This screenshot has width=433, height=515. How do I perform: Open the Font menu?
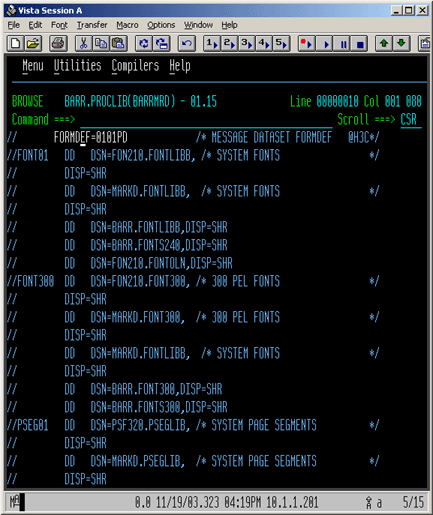pos(59,25)
